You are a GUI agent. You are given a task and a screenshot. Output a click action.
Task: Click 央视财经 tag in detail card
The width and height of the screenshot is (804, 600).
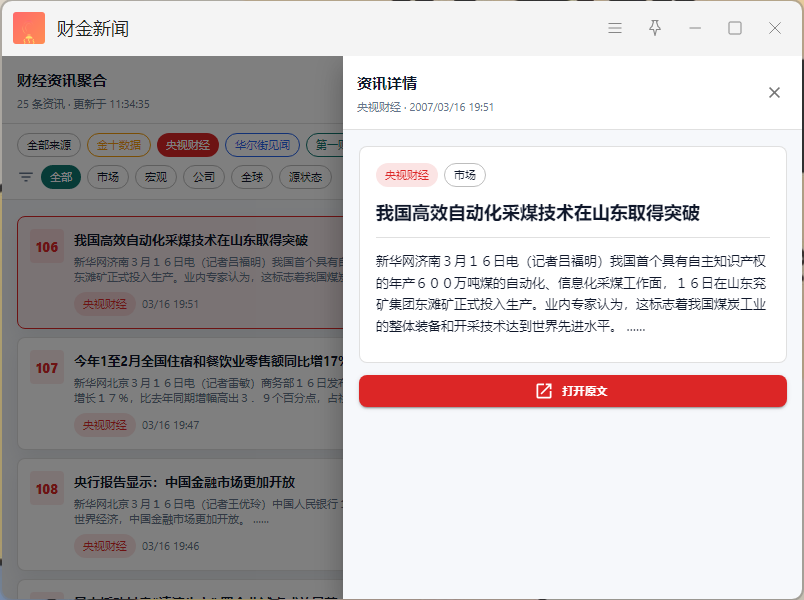click(x=407, y=175)
